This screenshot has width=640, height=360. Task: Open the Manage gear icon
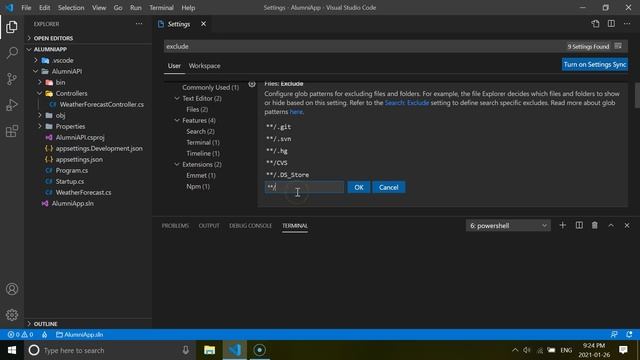point(12,315)
